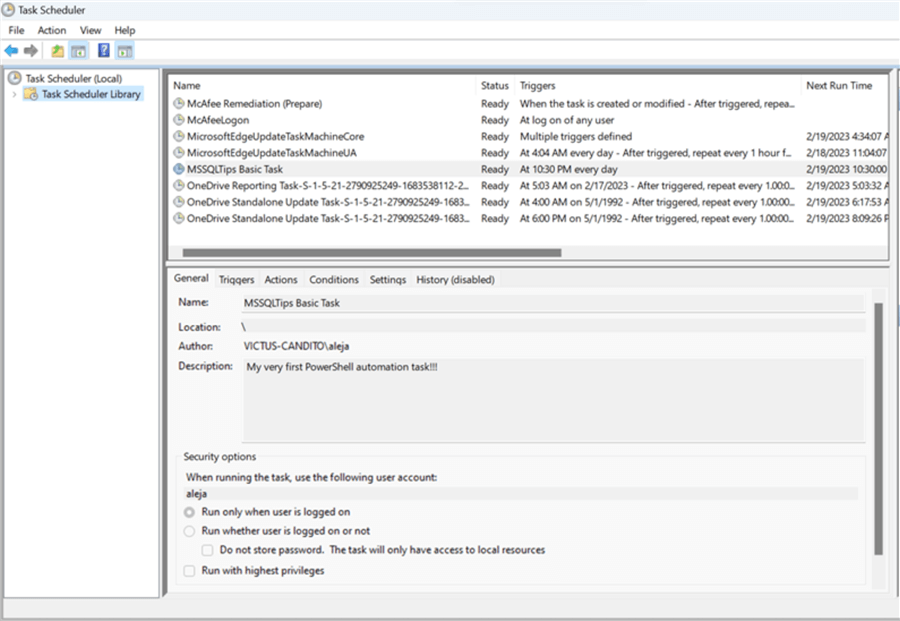Select Task Scheduler (Local) tree item
The height and width of the screenshot is (621, 900).
pos(73,79)
